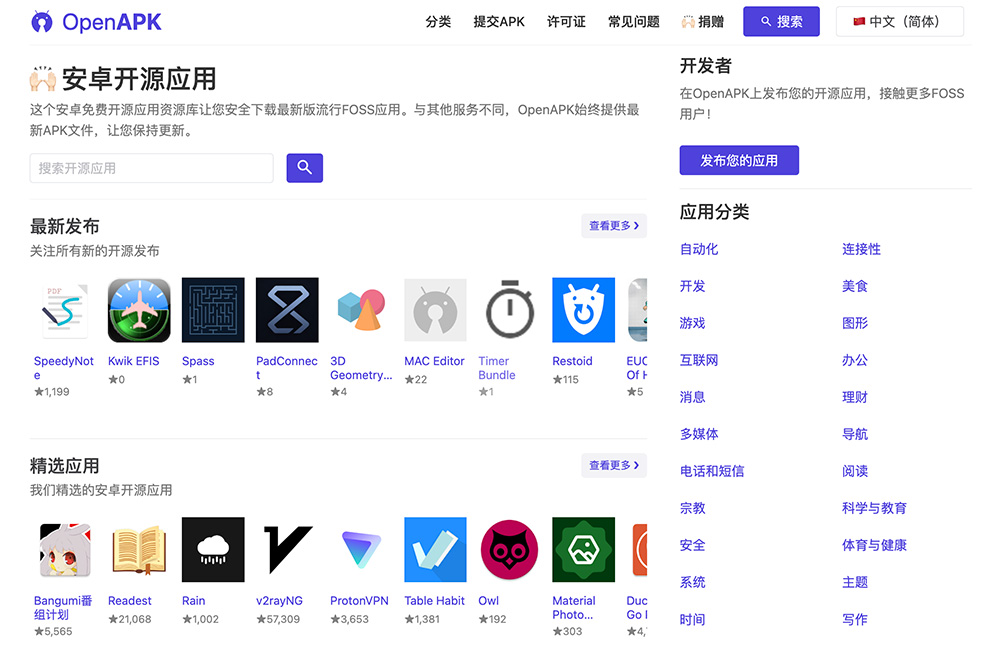Open the 消息 category
1000x649 pixels.
pyautogui.click(x=693, y=397)
